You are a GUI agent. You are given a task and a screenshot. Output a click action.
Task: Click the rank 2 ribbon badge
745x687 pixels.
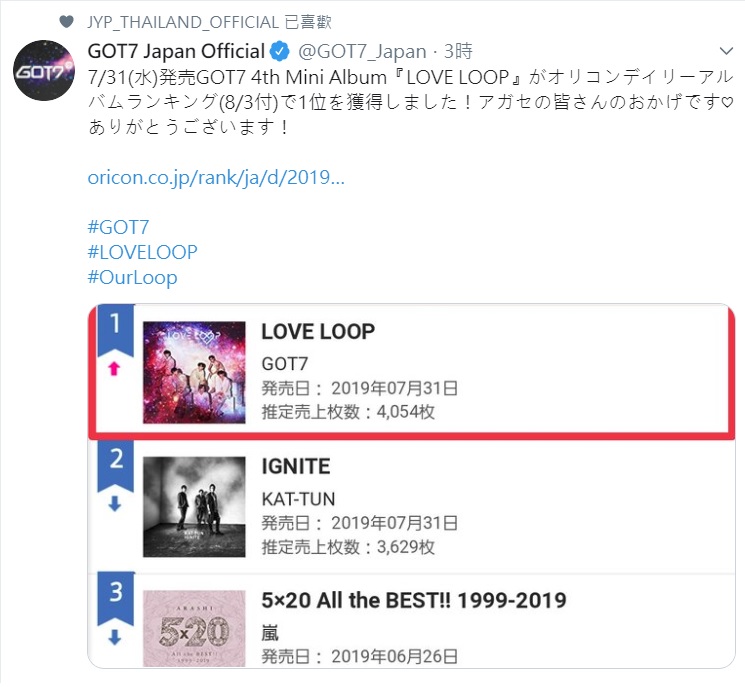pos(114,462)
